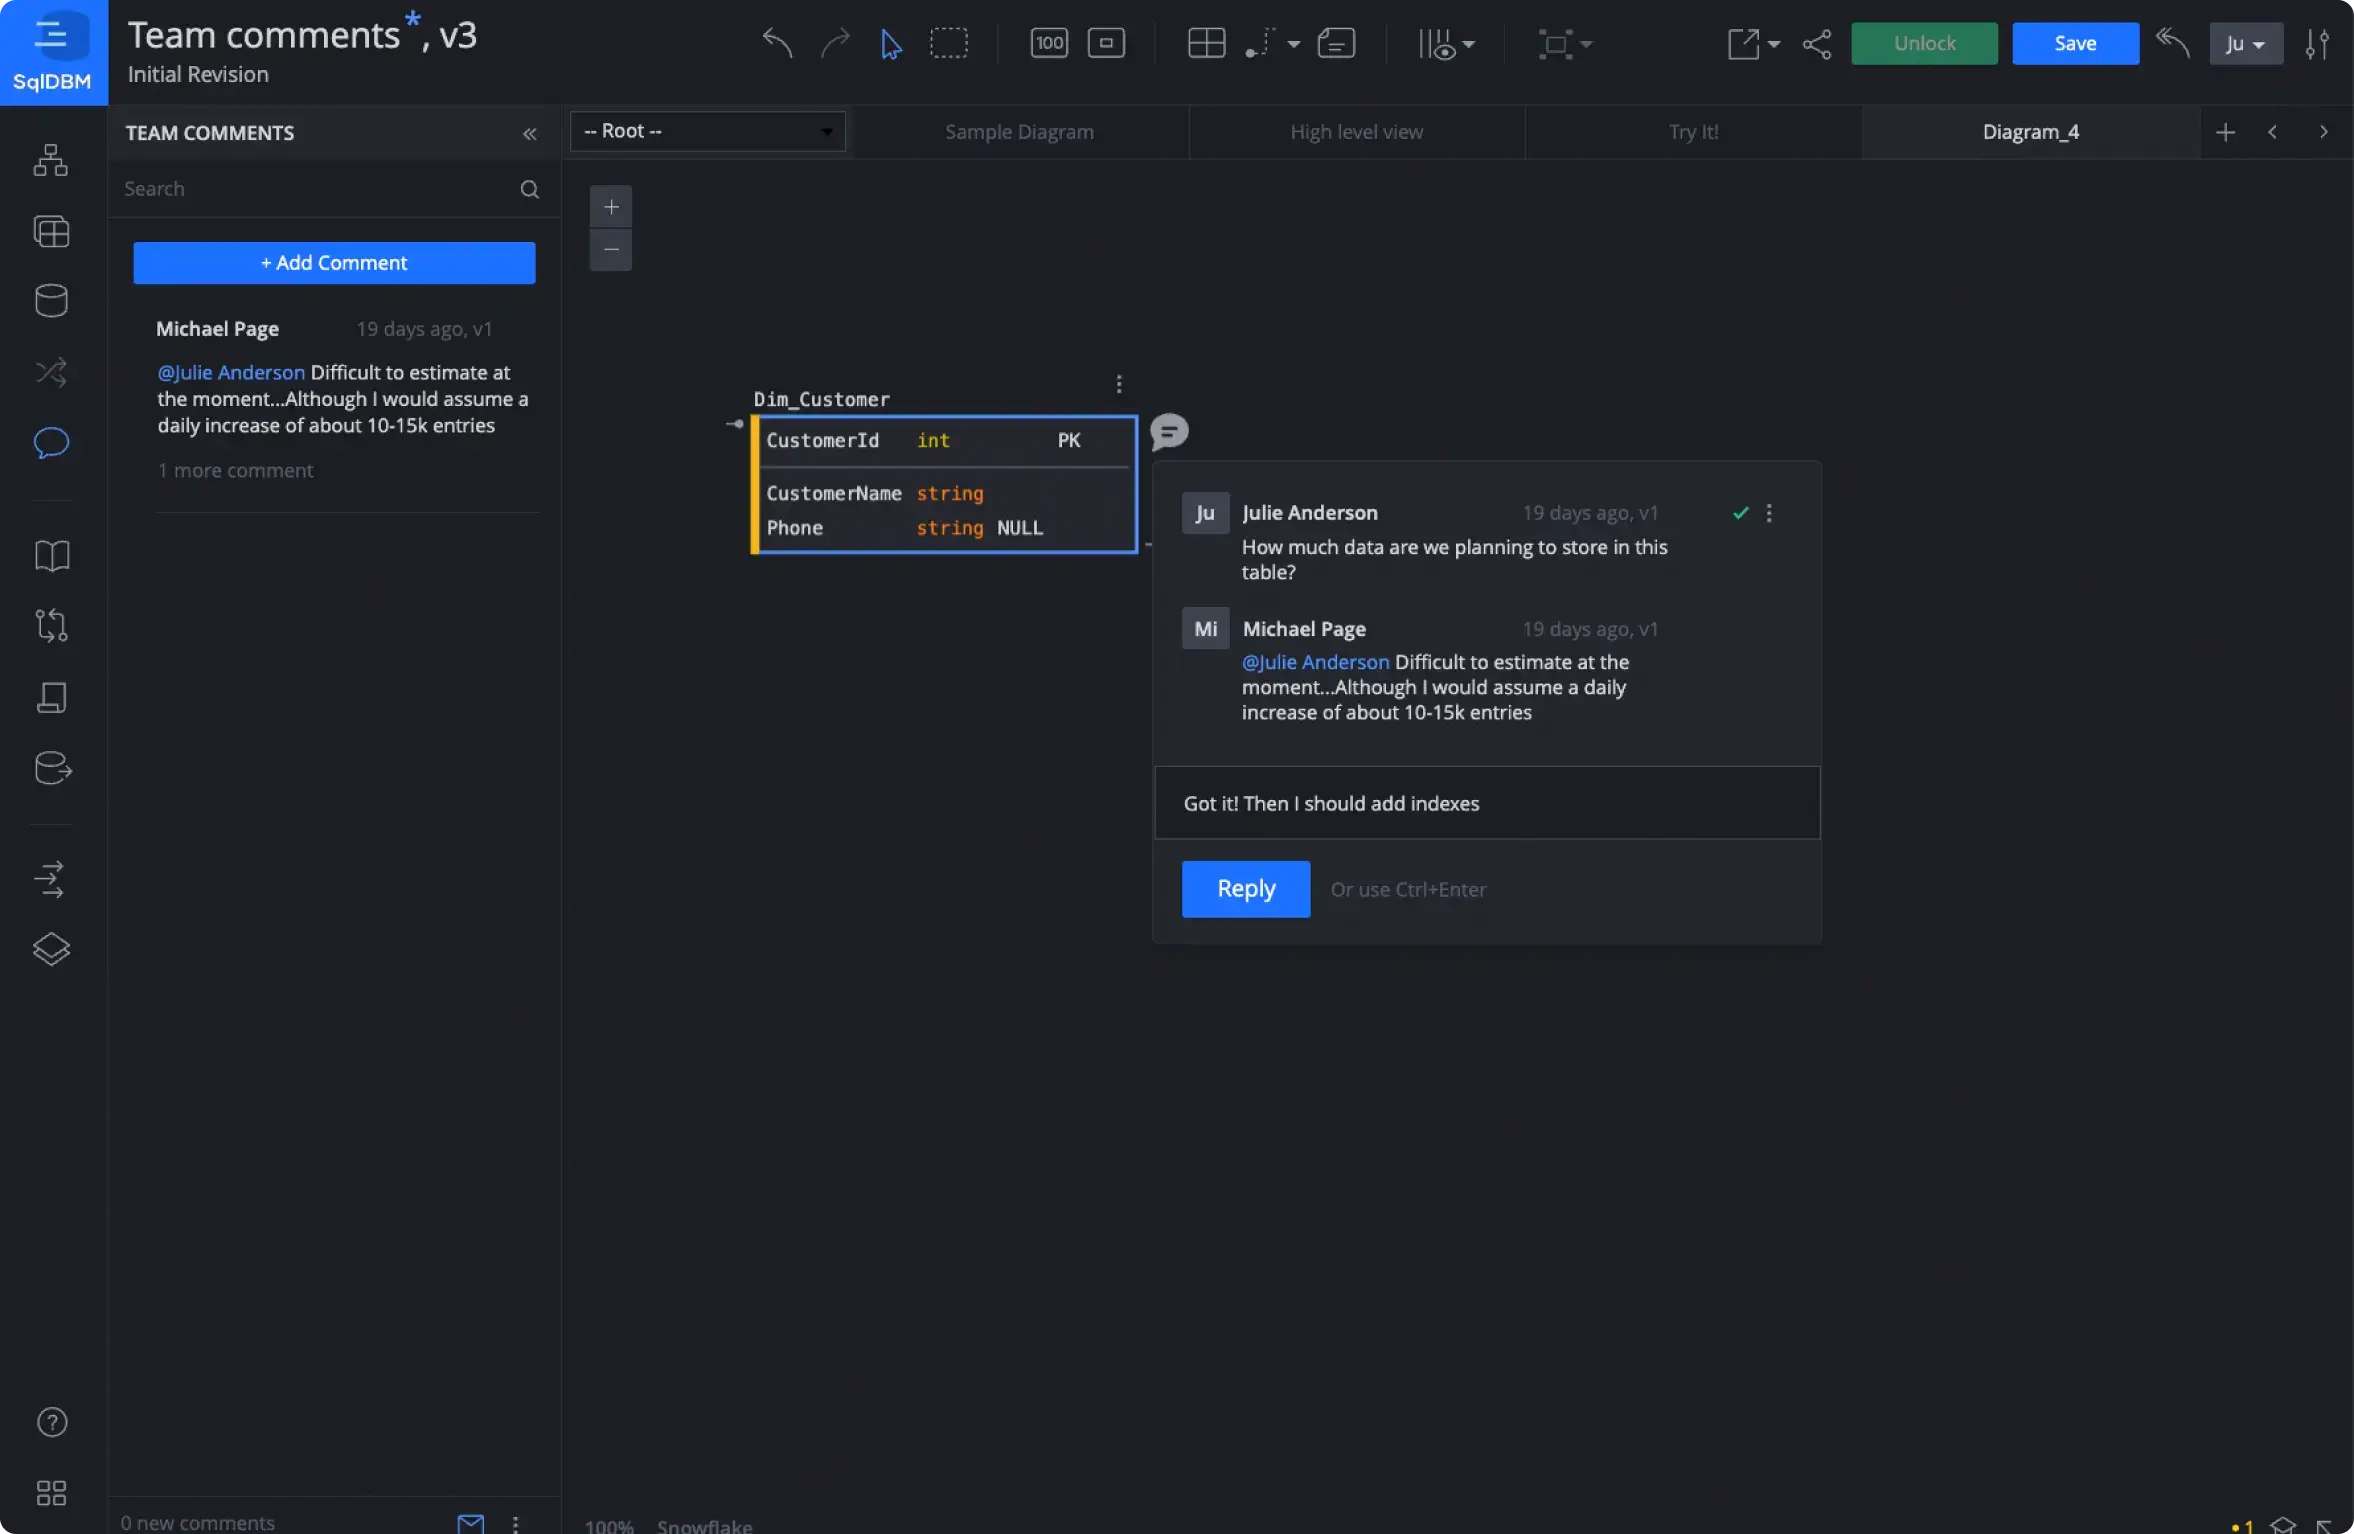The image size is (2354, 1534).
Task: Open the layers icon in left sidebar
Action: point(51,948)
